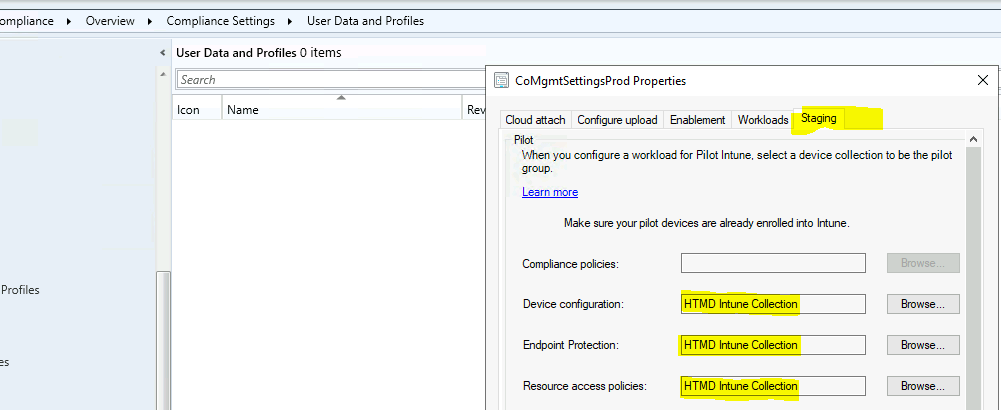
Task: Expand the arrow after Overview breadcrumb
Action: pyautogui.click(x=150, y=21)
